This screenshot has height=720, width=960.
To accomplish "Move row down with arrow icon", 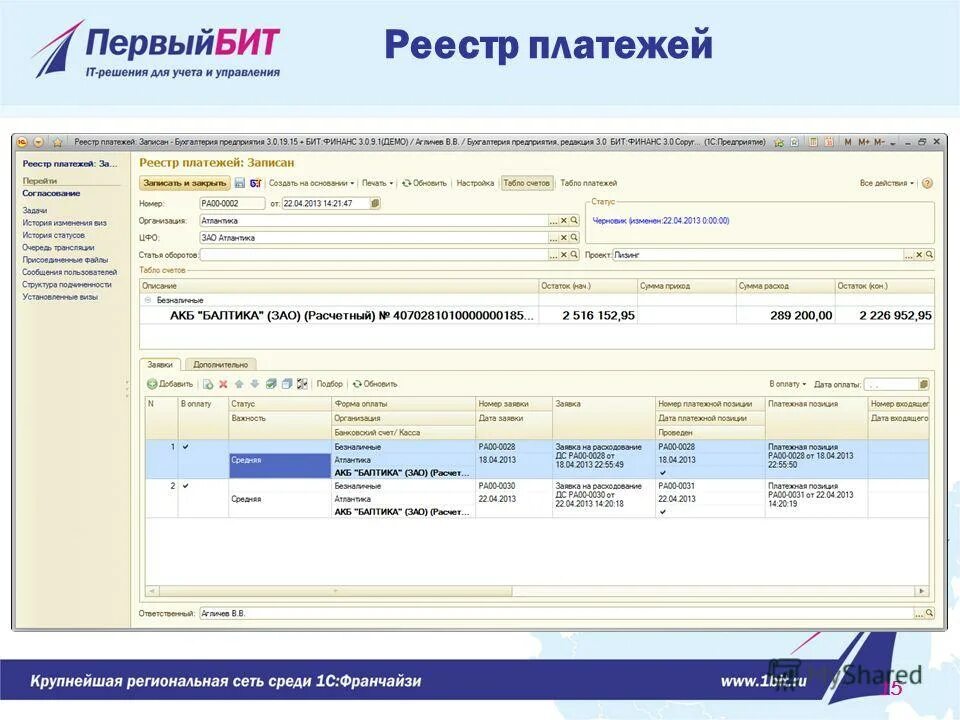I will 254,384.
